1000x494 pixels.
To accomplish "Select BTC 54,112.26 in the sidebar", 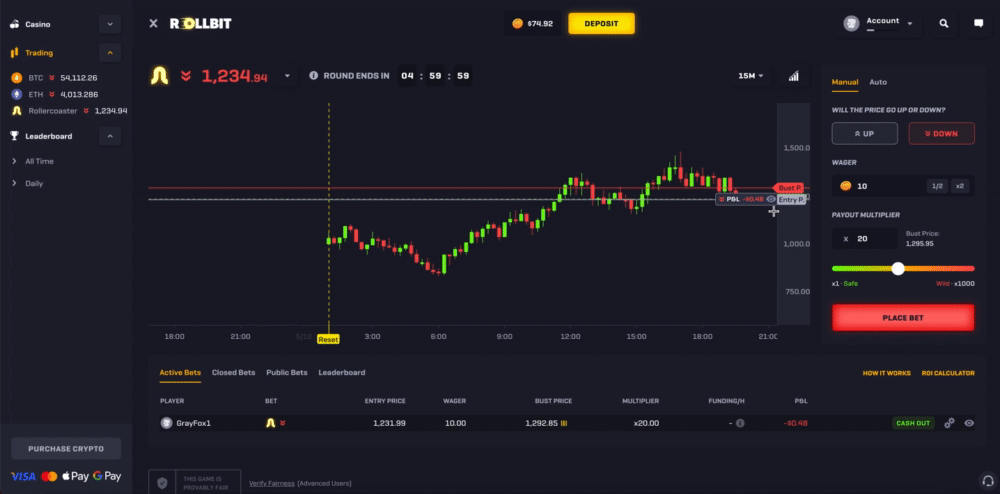I will 54,78.
